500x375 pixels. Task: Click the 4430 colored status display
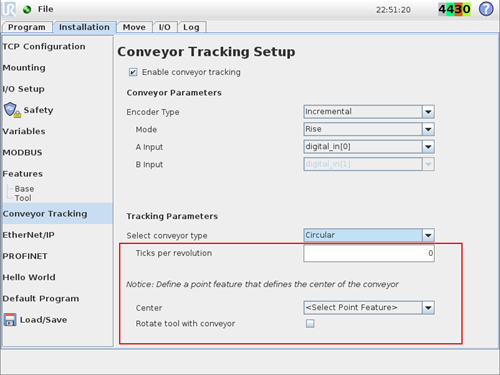[x=454, y=9]
